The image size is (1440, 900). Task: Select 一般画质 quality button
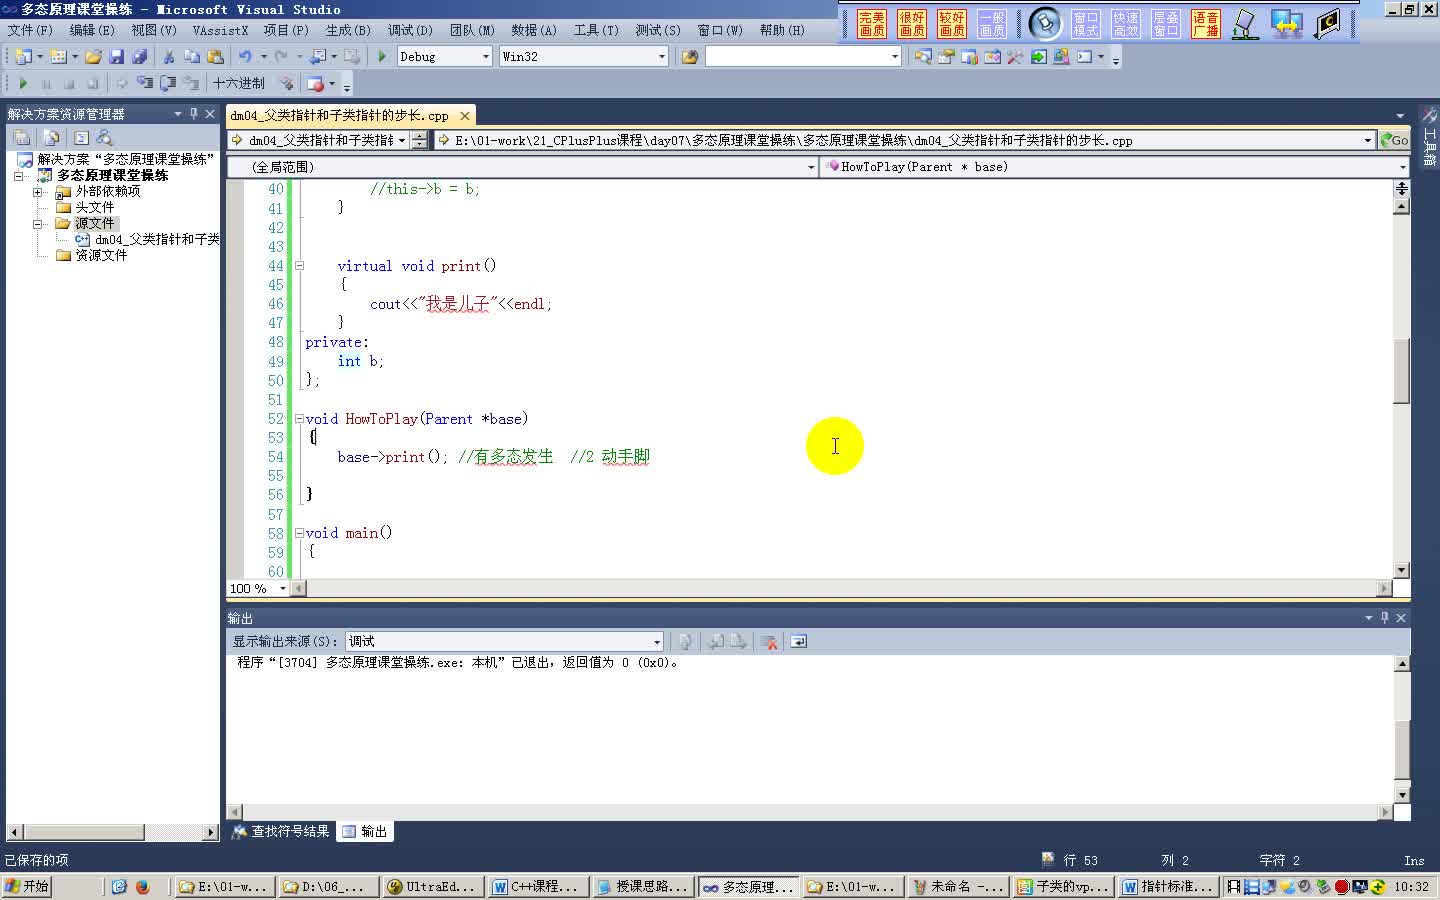pos(992,23)
